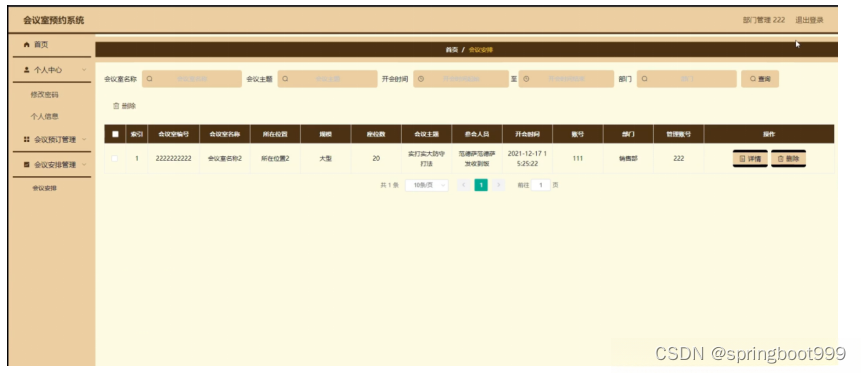
Task: Click 退出登录 in header
Action: click(809, 20)
